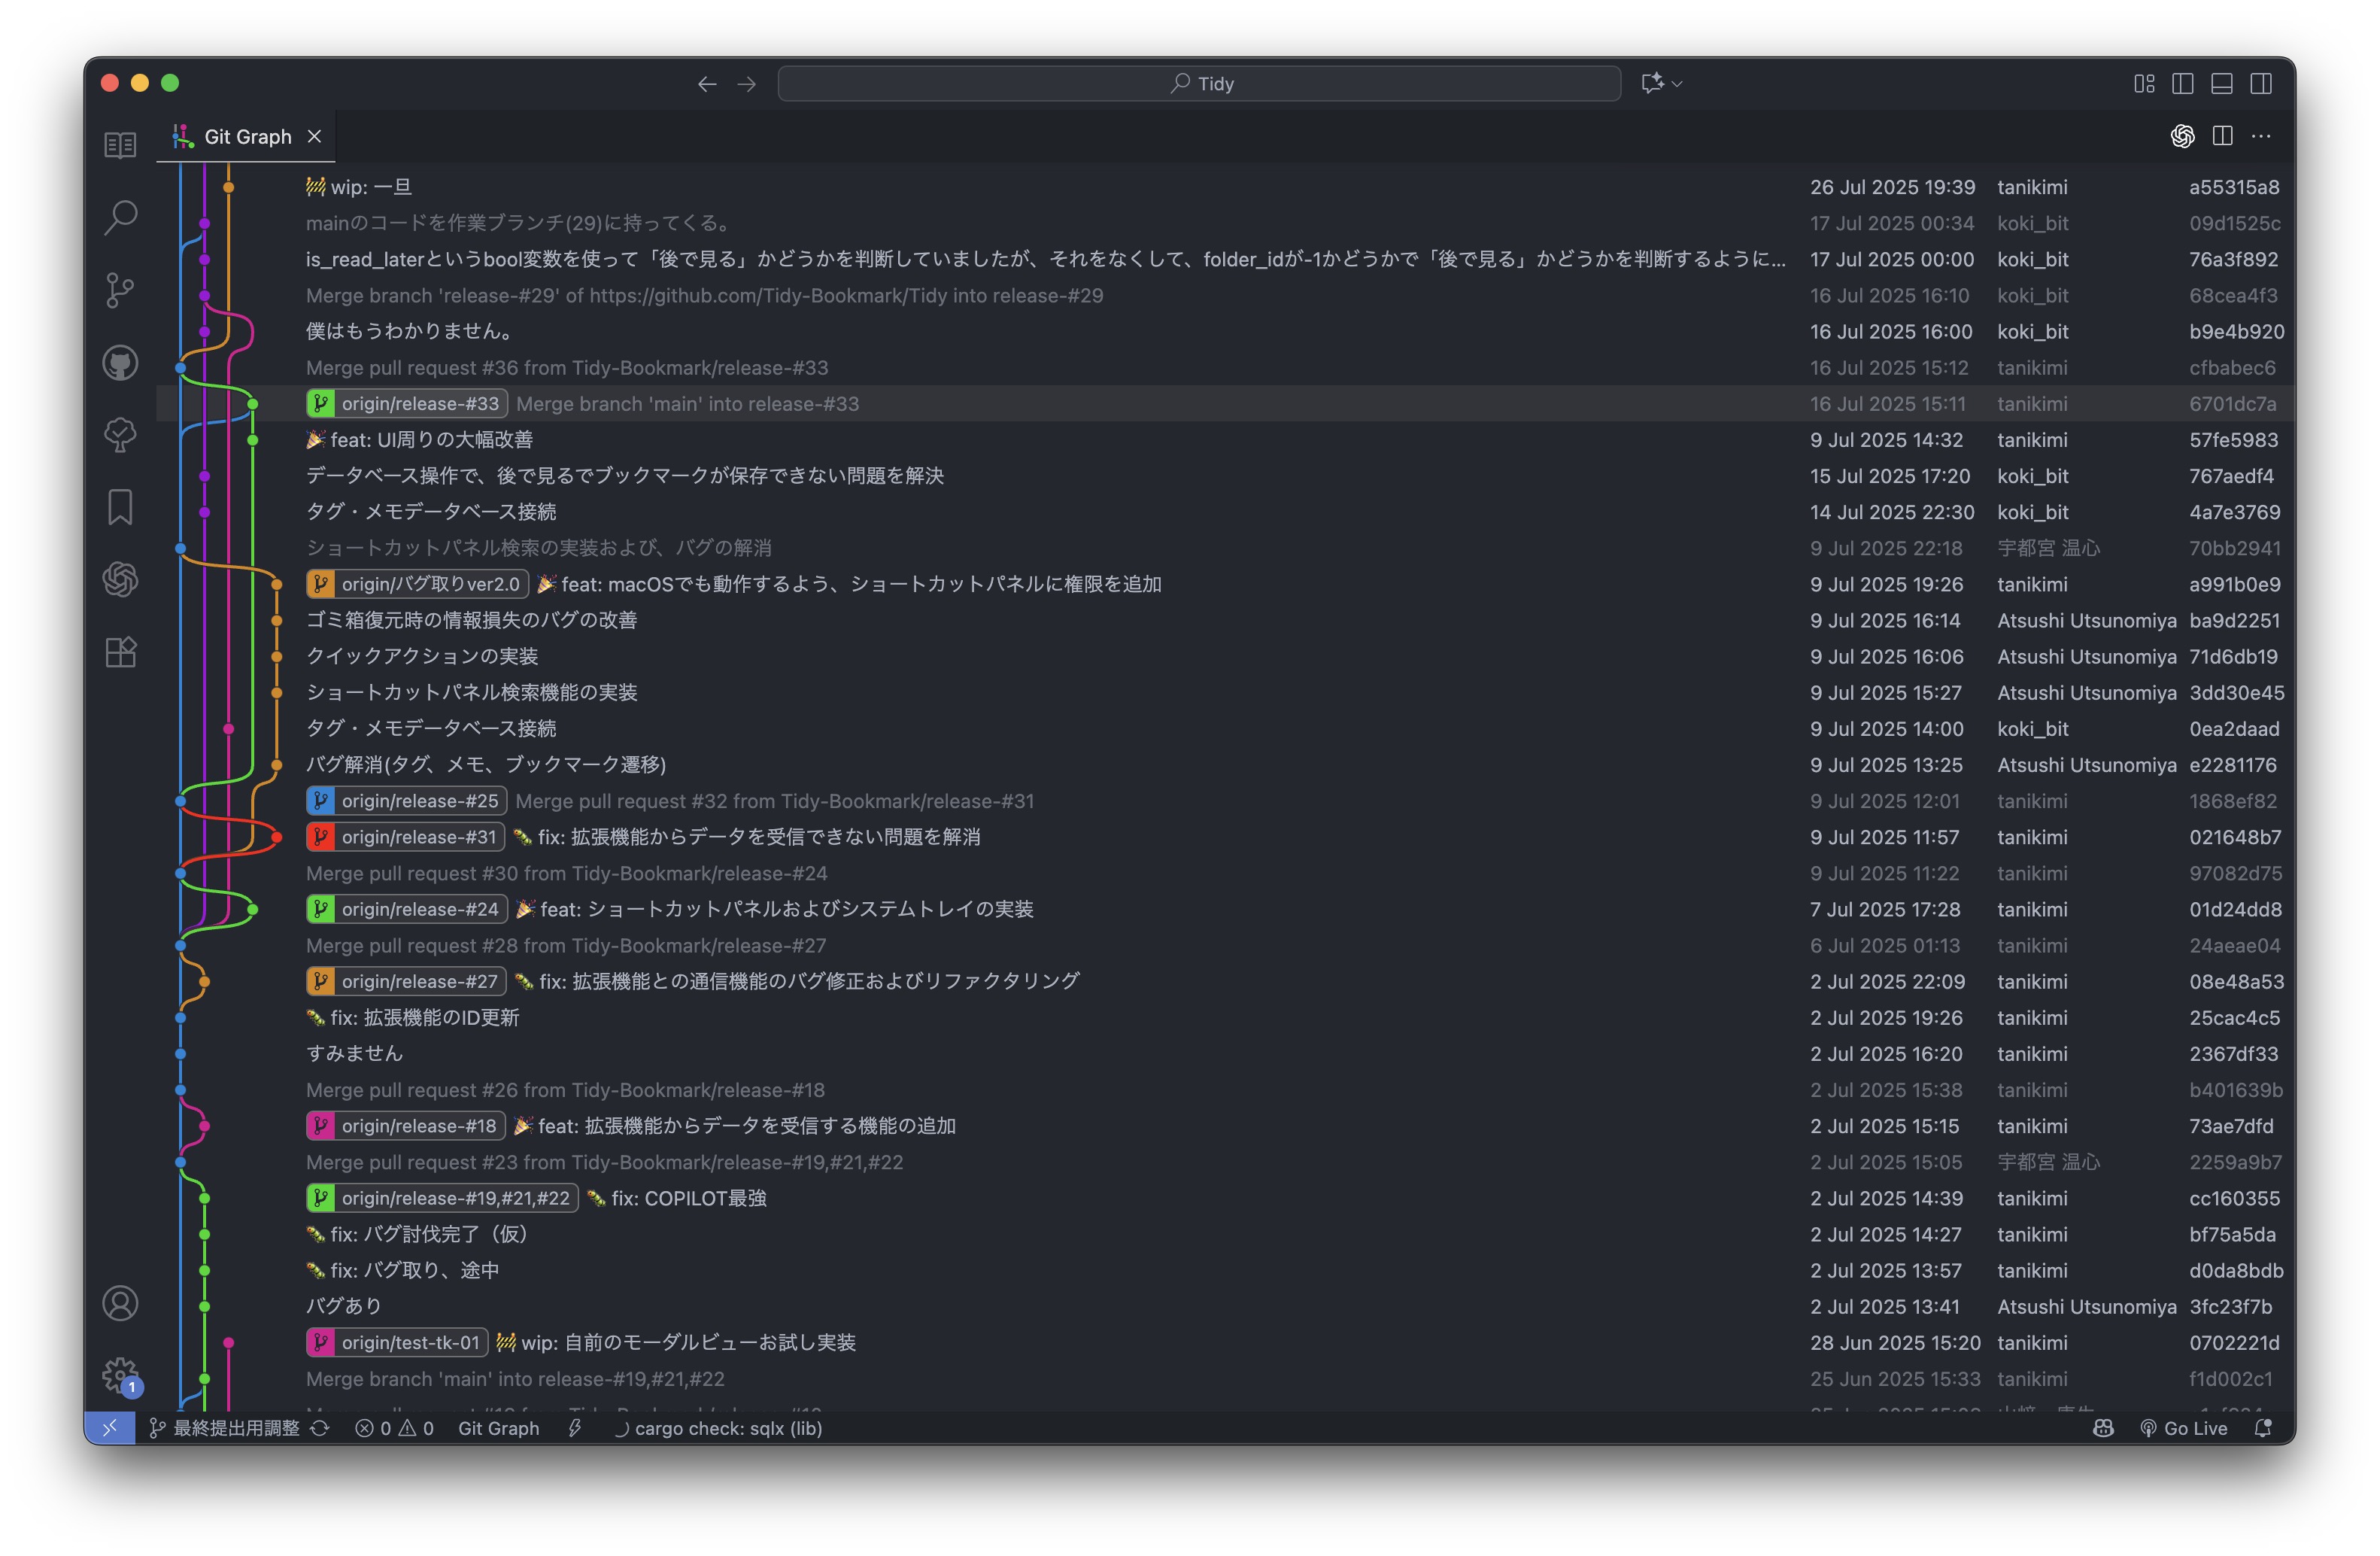Toggle the secondary side bar visibility
Viewport: 2380px width, 1556px height.
click(x=2261, y=84)
